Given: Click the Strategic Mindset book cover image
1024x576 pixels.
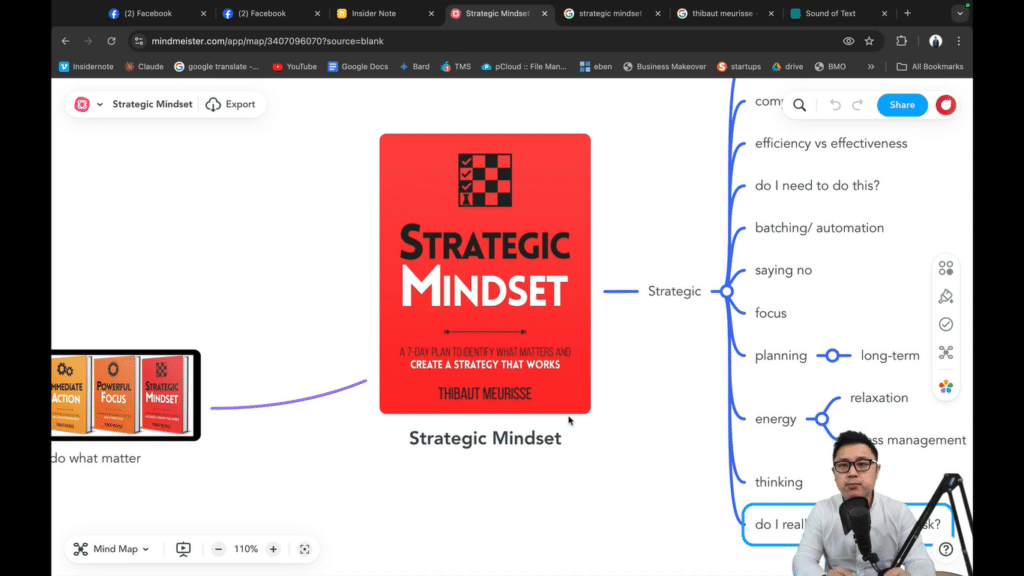Looking at the screenshot, I should [485, 274].
